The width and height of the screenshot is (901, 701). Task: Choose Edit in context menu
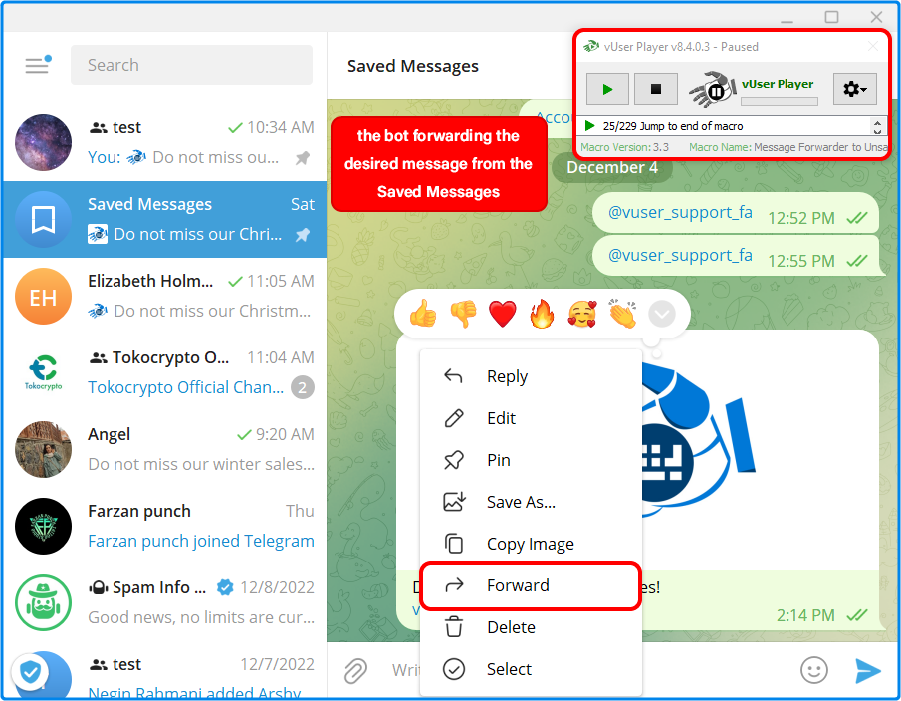[x=531, y=418]
